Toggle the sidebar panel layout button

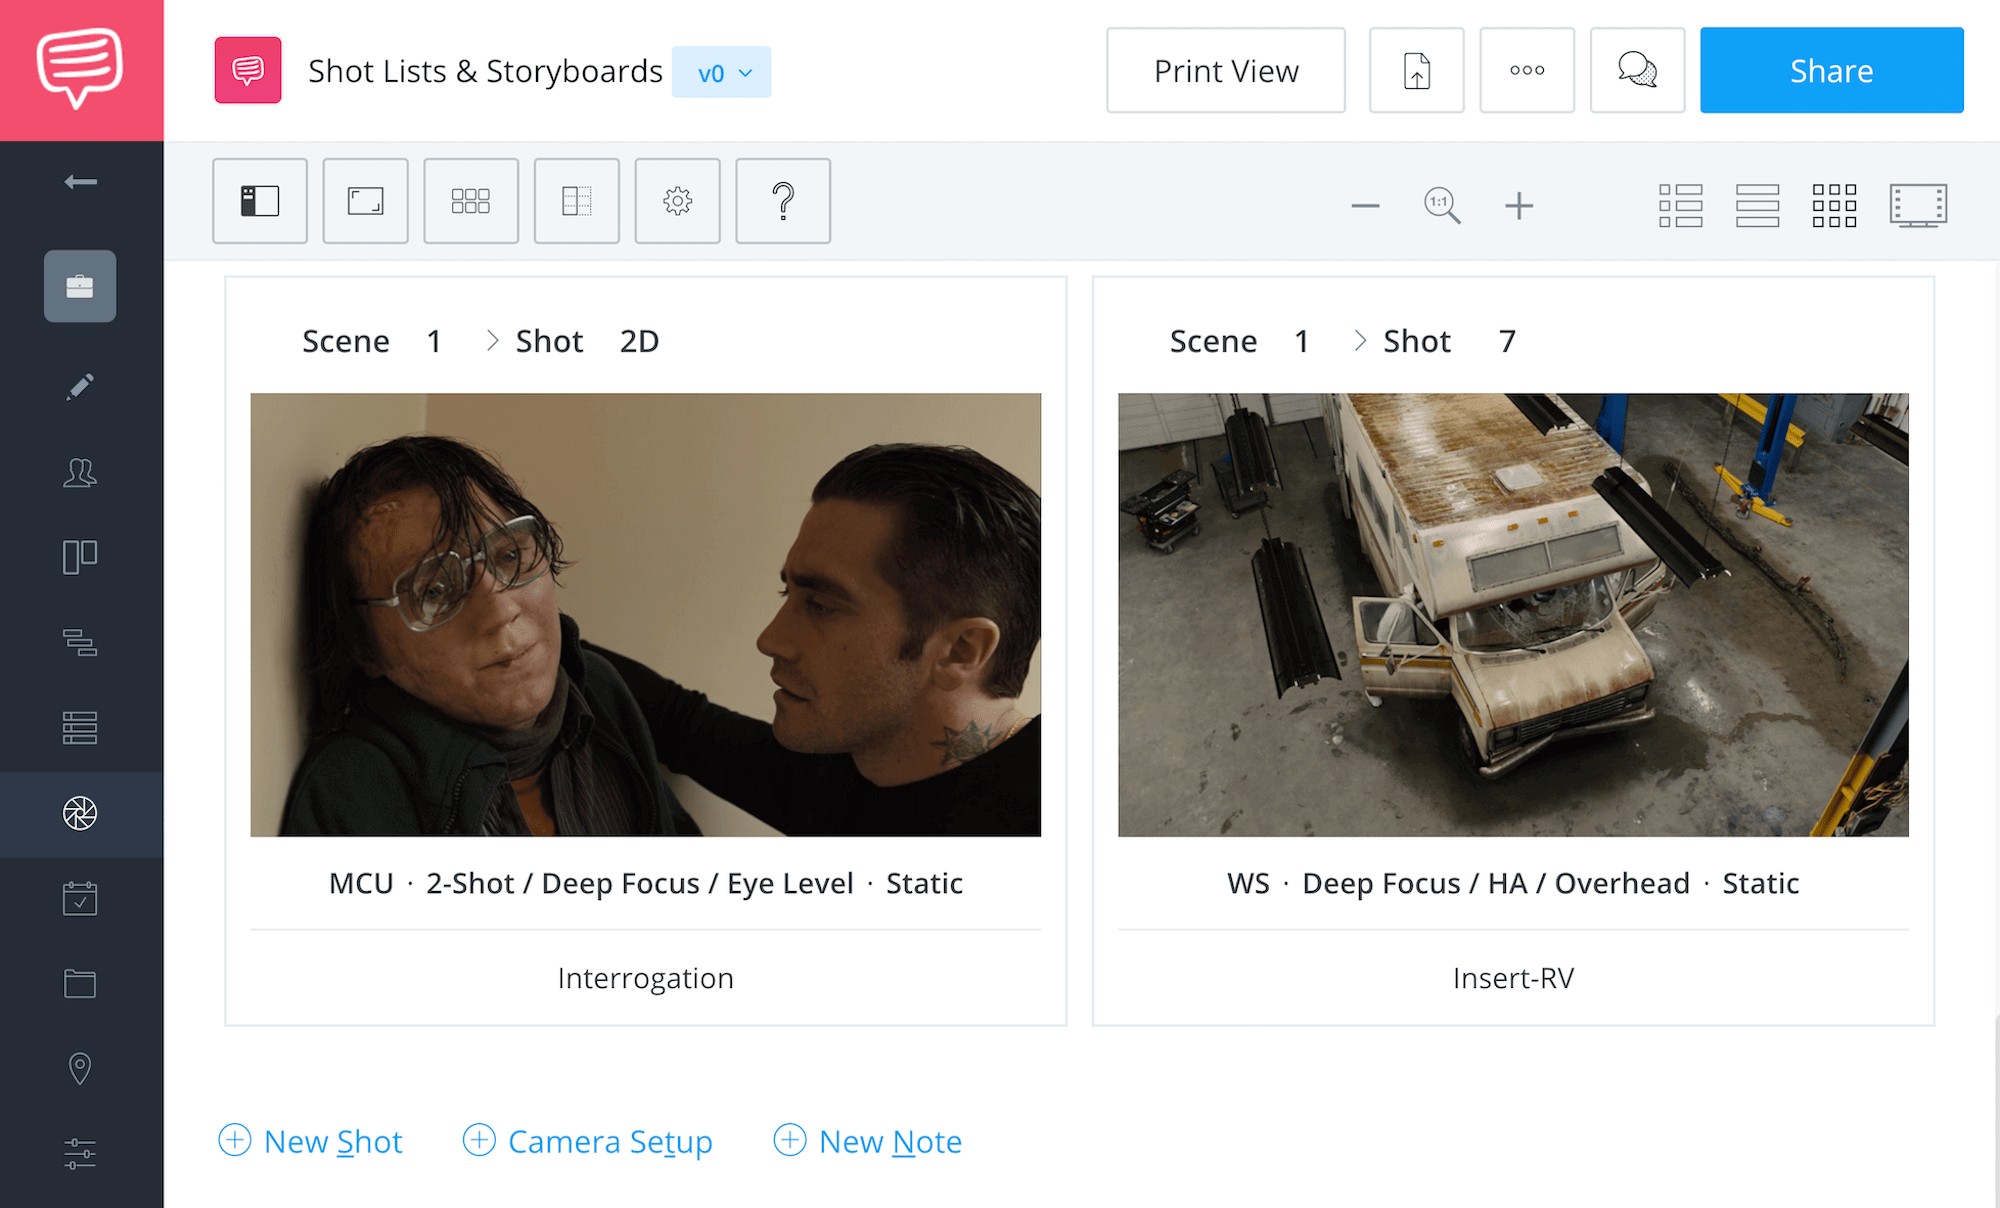point(260,201)
